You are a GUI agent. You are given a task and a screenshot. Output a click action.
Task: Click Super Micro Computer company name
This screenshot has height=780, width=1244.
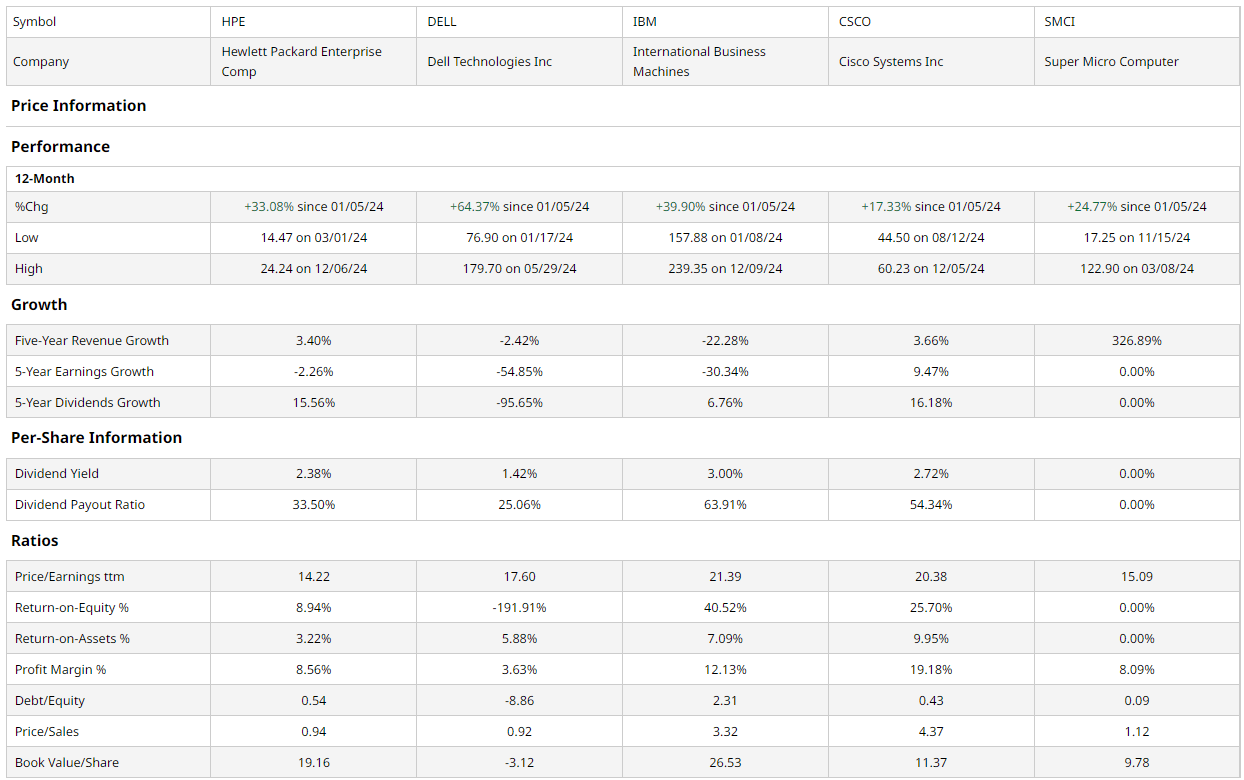point(1111,62)
